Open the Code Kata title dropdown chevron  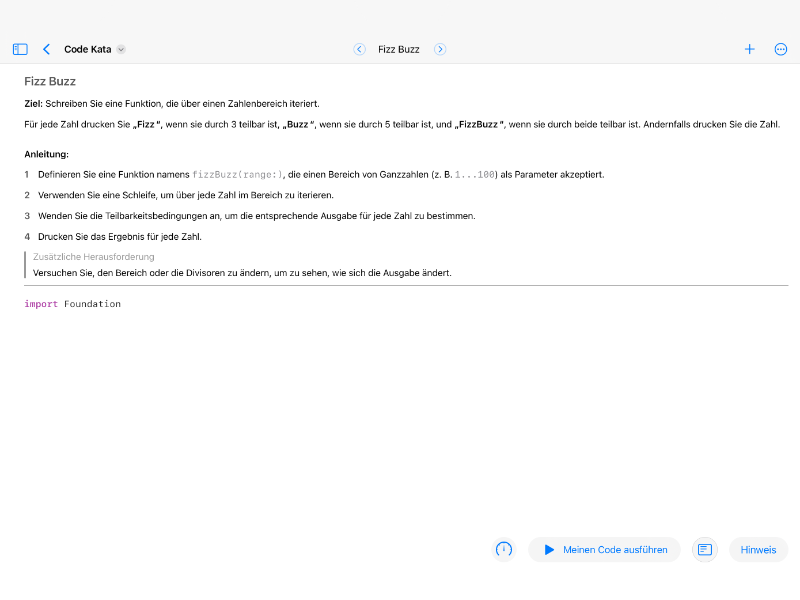coord(121,49)
